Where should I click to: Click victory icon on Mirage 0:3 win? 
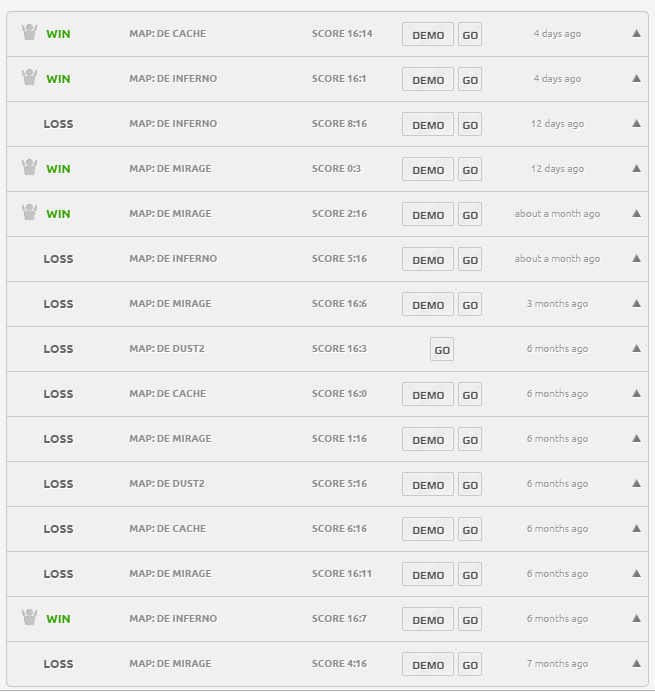coord(29,167)
